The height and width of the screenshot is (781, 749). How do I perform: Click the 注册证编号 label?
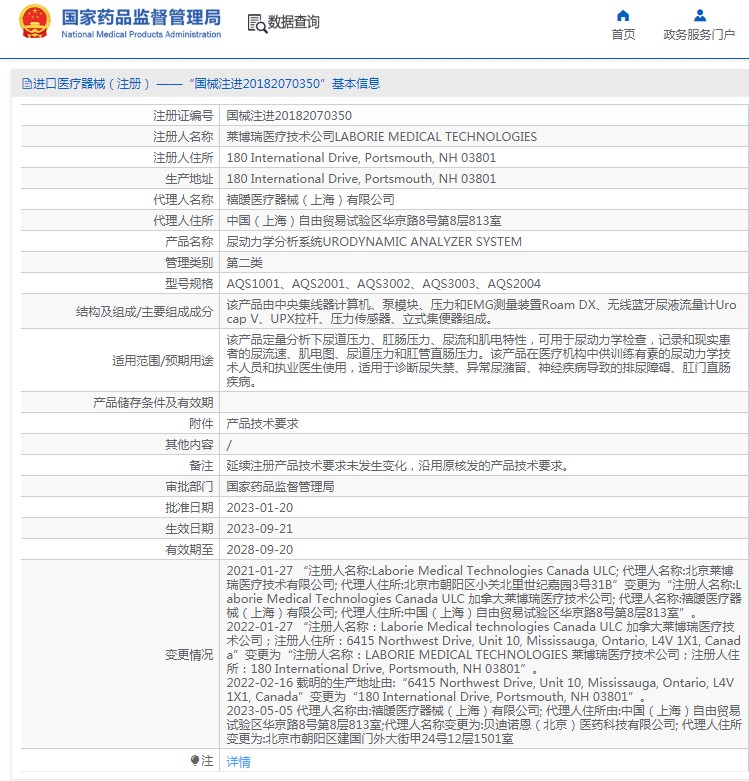[x=183, y=116]
